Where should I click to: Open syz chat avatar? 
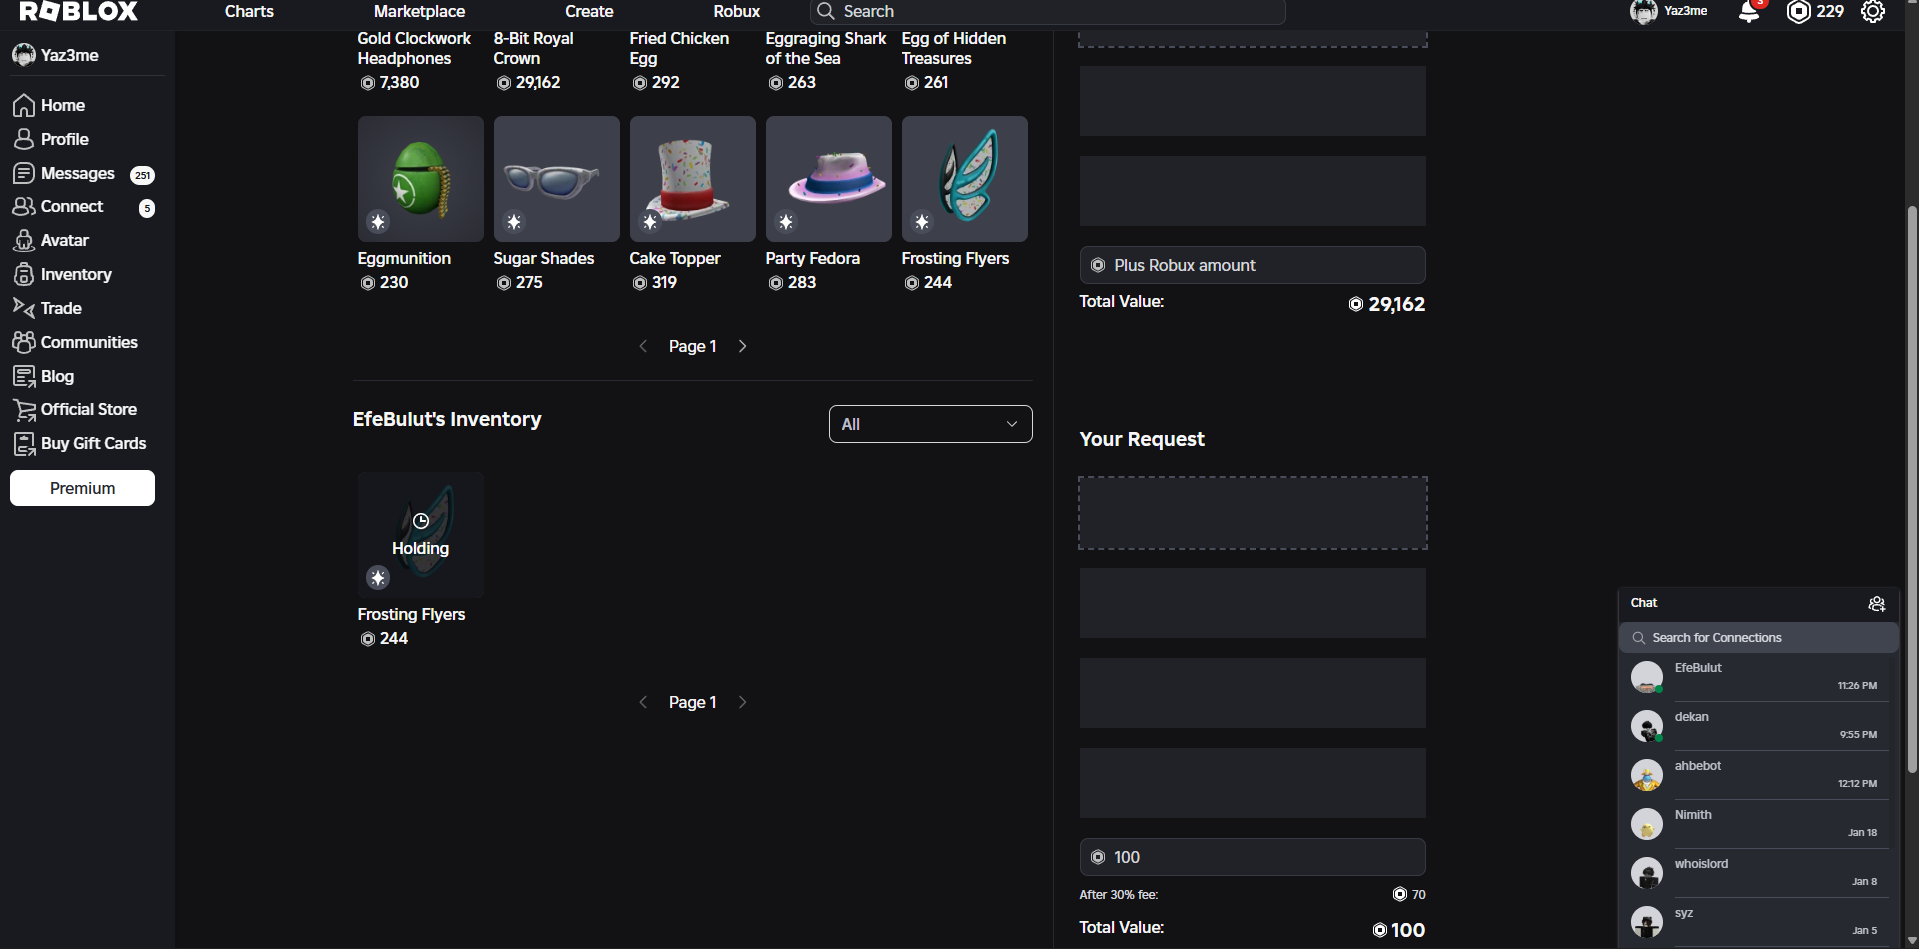[1647, 922]
